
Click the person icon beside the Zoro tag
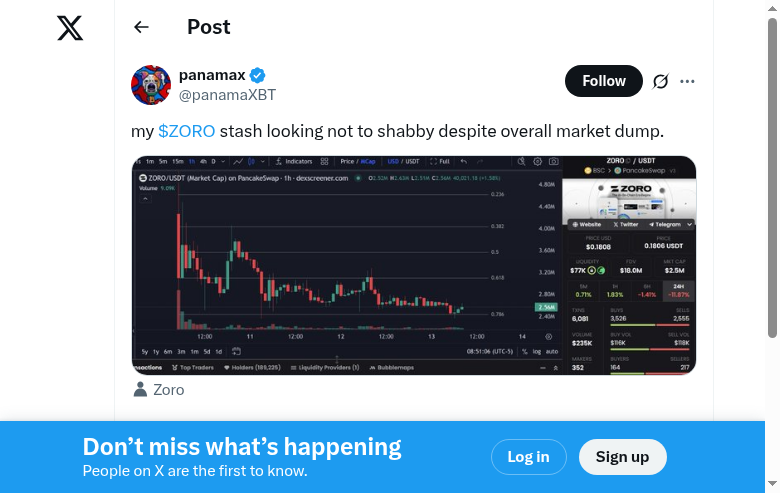[x=141, y=389]
